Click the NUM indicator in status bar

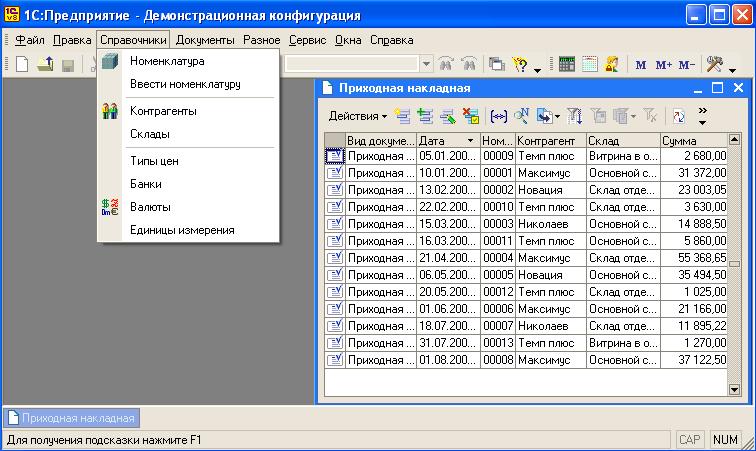click(725, 440)
